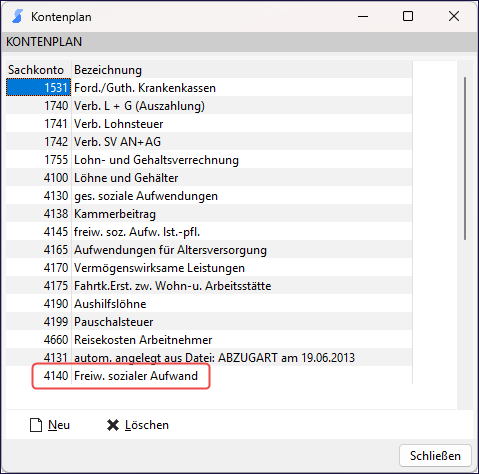Click the Bezeichnung column header
The image size is (479, 474).
108,70
